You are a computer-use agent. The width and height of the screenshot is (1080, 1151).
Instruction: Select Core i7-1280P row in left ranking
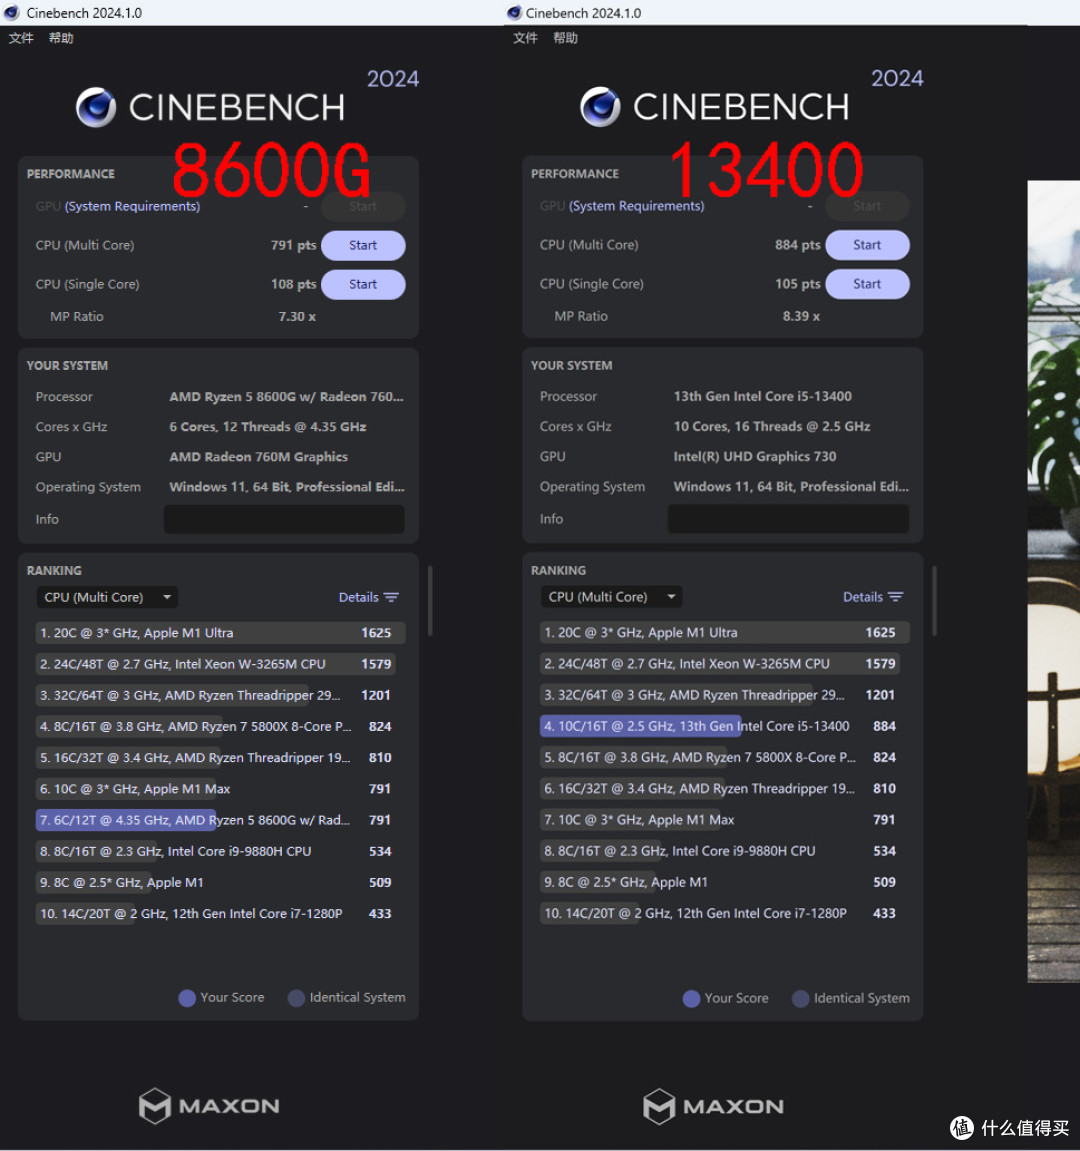point(220,913)
